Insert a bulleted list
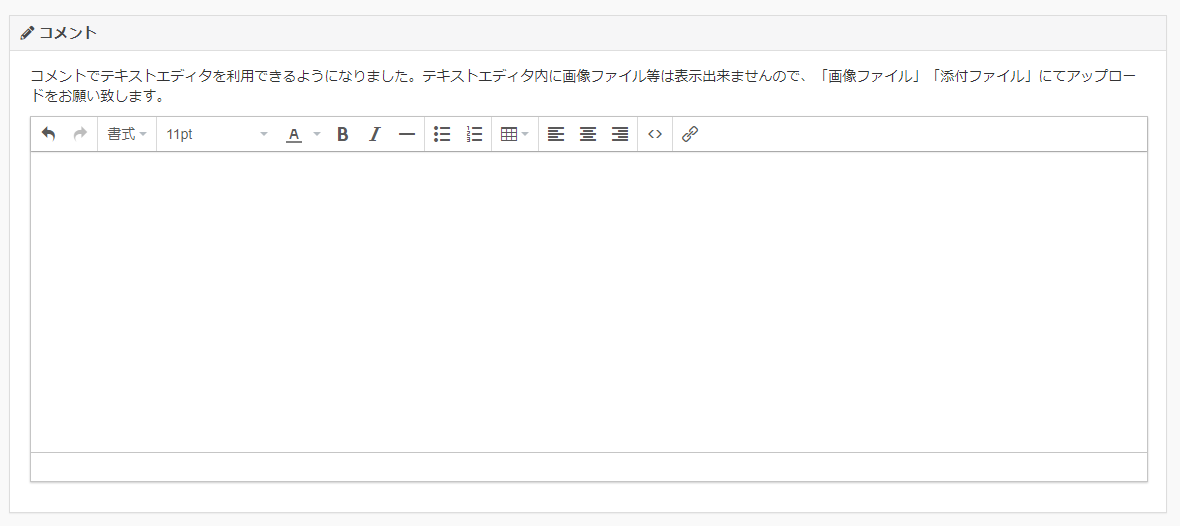Image resolution: width=1180 pixels, height=526 pixels. click(x=442, y=134)
